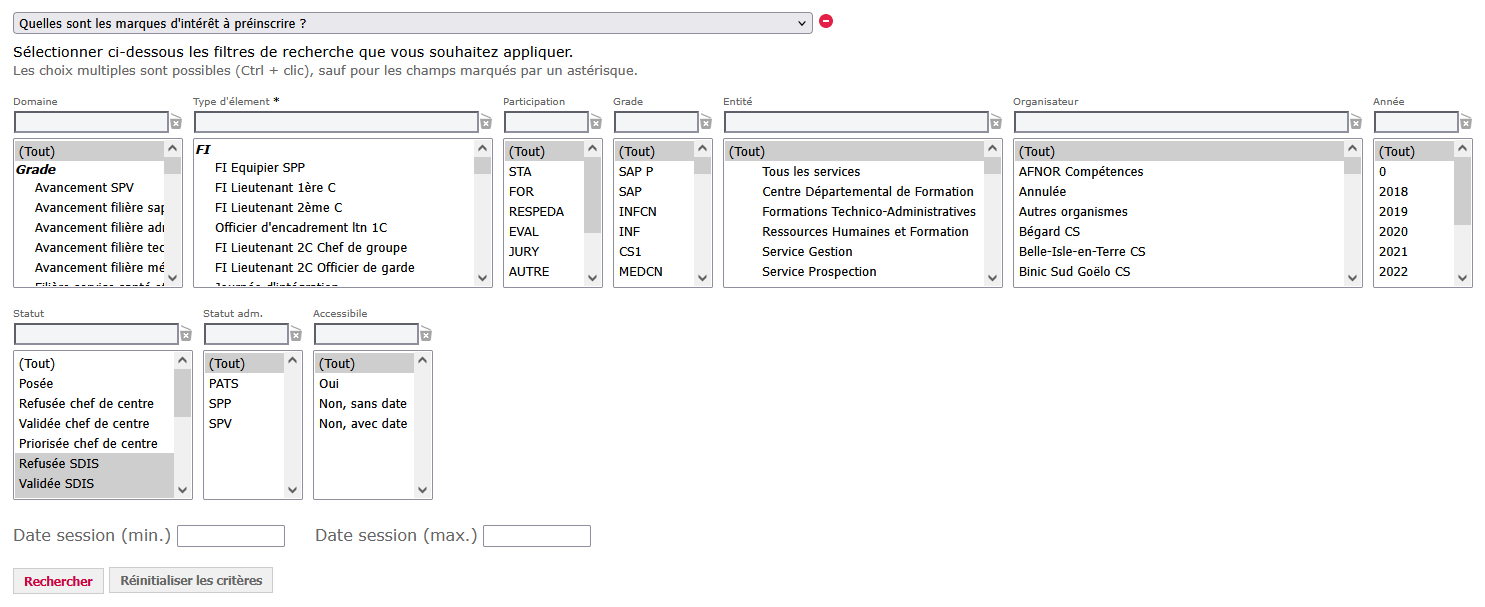
Task: Select year 2022 in Année list
Action: [1415, 272]
